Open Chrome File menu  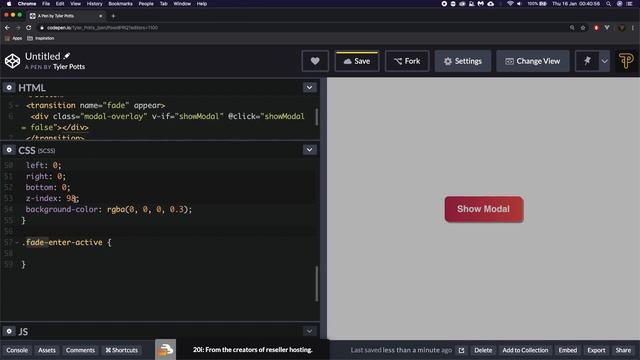(x=46, y=4)
